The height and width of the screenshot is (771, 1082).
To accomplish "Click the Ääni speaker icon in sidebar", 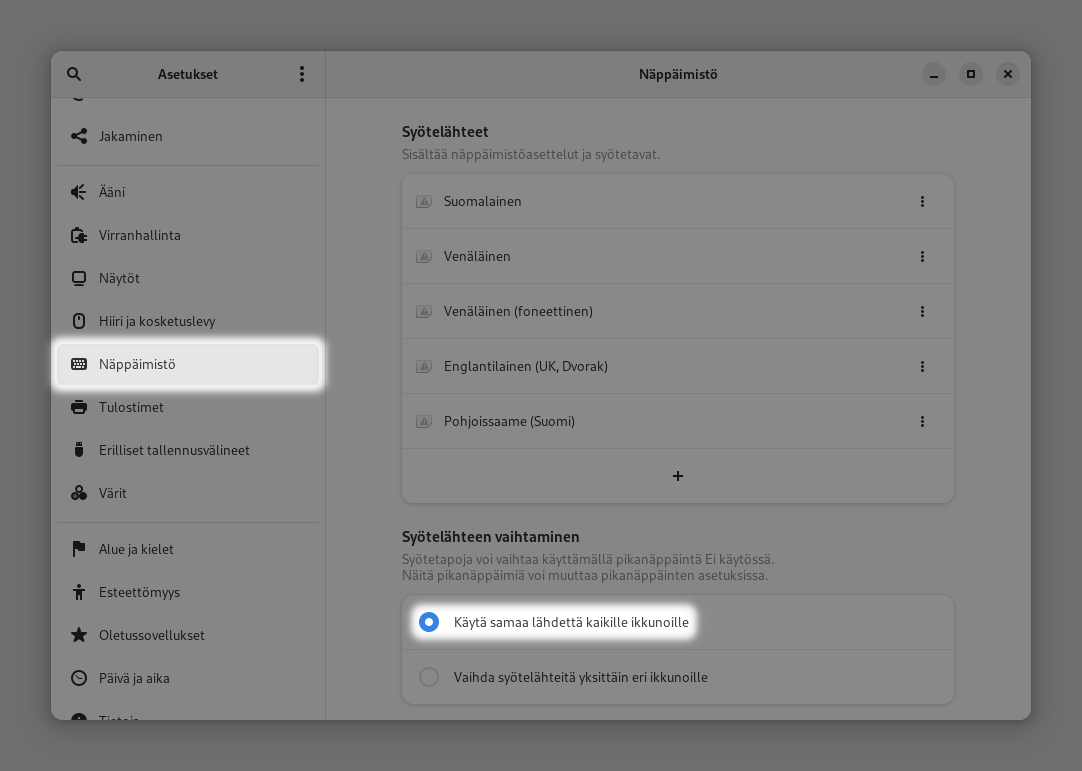I will point(79,192).
